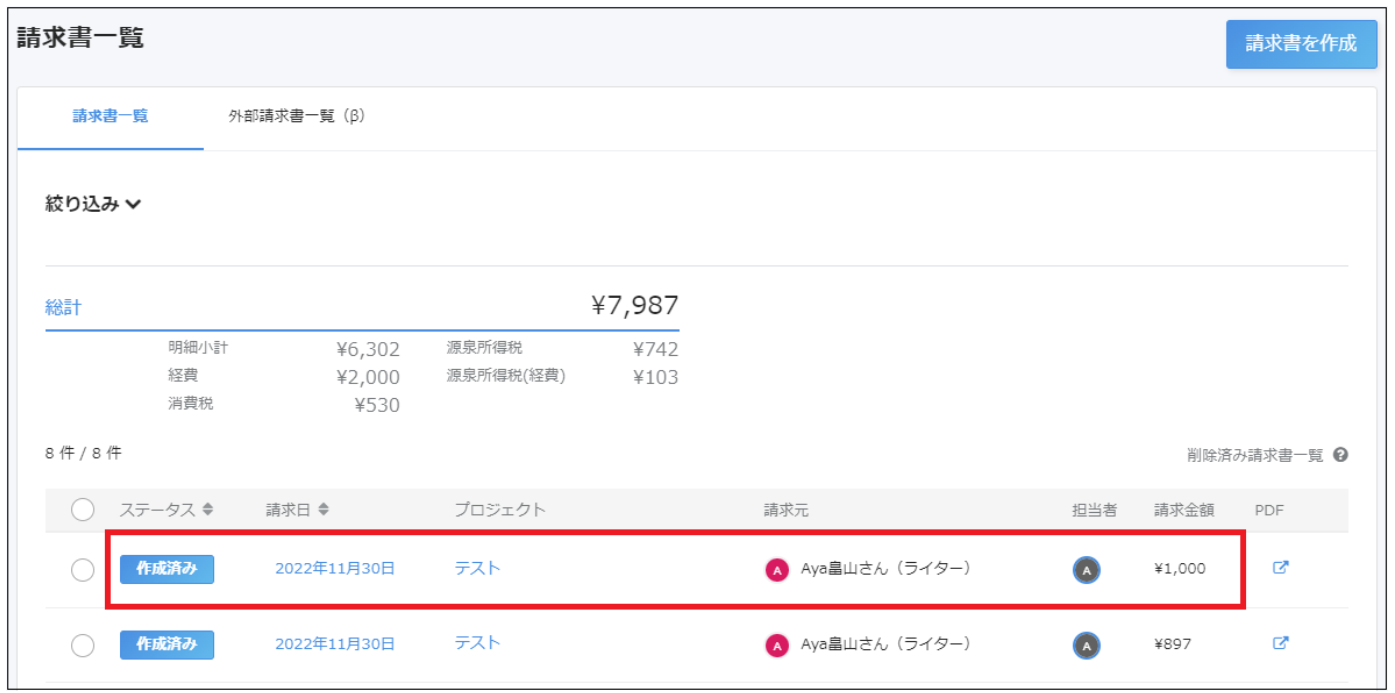This screenshot has width=1395, height=693.
Task: Click help icon beside 削除済み請求書一覧
Action: point(1341,455)
